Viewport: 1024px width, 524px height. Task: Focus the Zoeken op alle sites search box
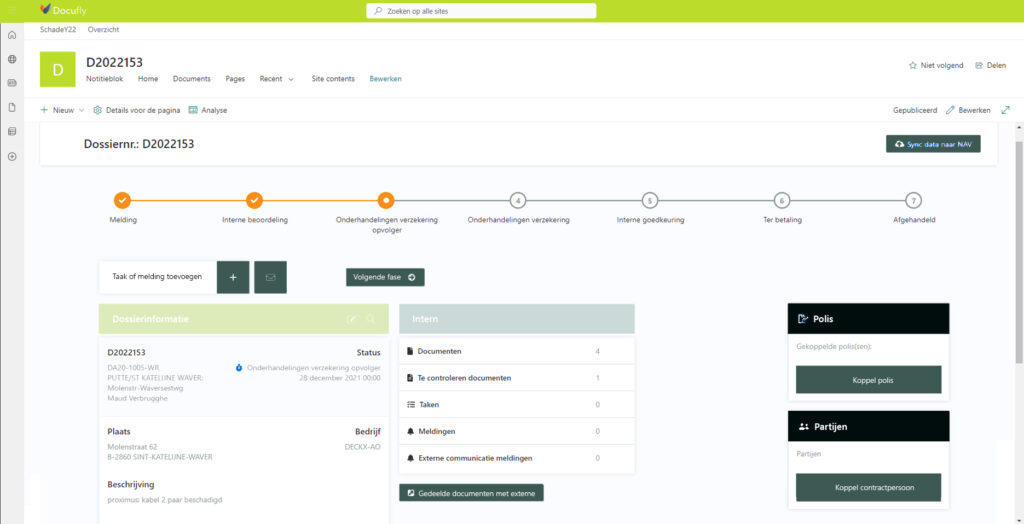point(481,11)
